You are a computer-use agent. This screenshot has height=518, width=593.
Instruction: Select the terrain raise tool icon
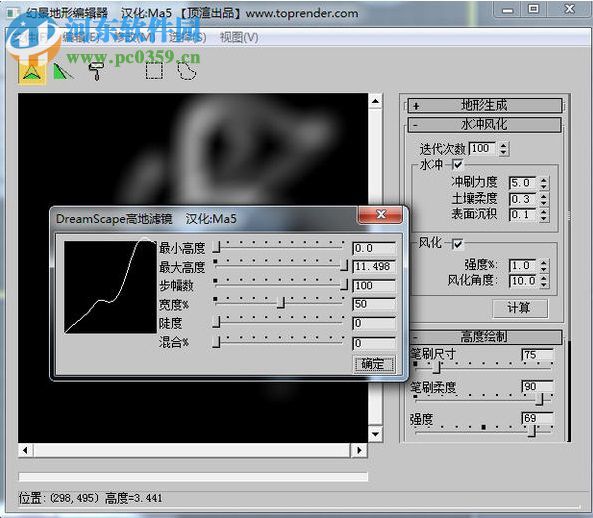pos(32,72)
